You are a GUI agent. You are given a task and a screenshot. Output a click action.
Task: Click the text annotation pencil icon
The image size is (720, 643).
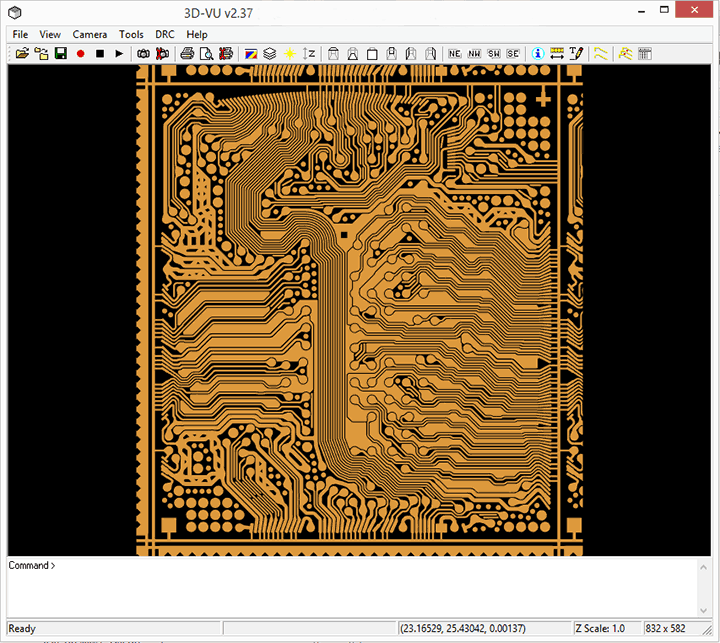(x=576, y=54)
